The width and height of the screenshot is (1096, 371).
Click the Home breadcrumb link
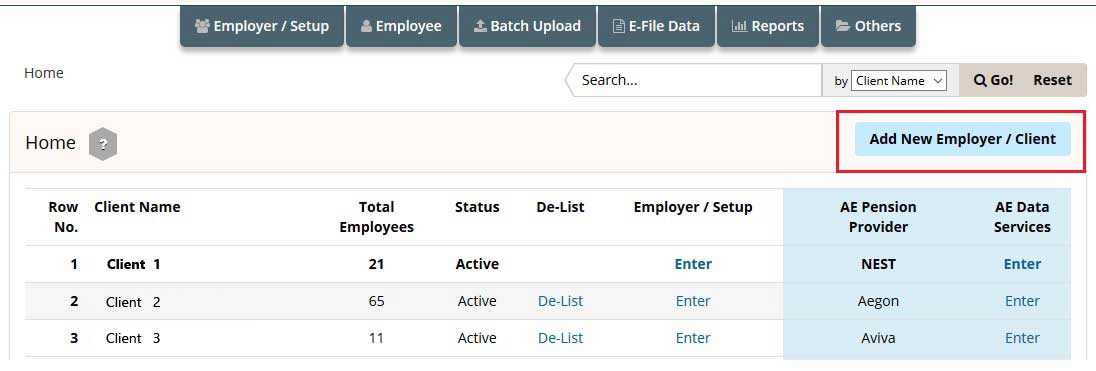(x=44, y=73)
